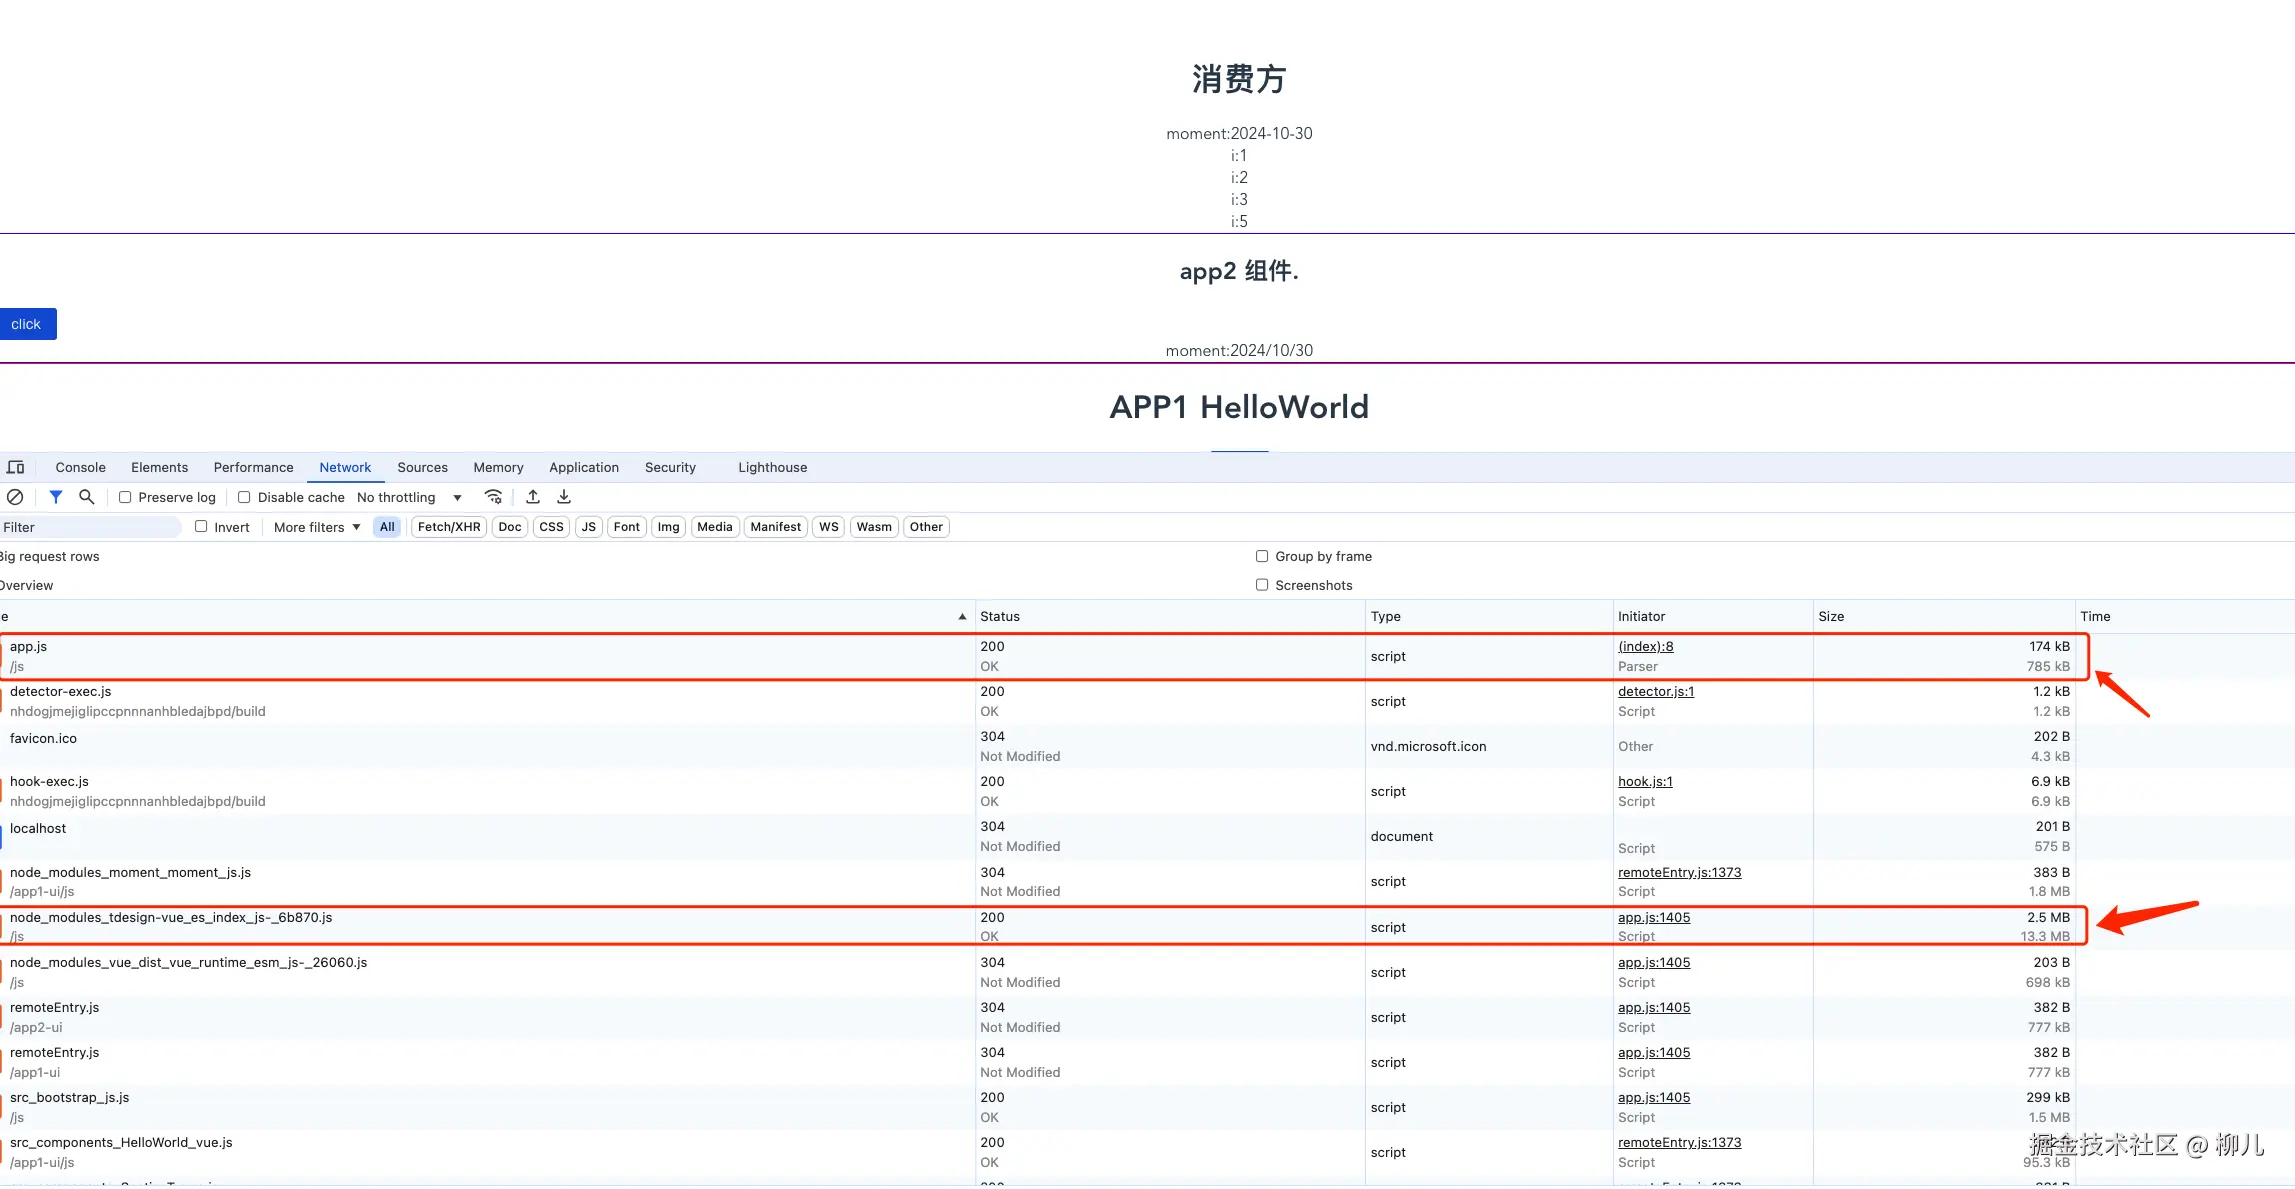
Task: Open network conditions Wi-Fi settings icon
Action: pyautogui.click(x=493, y=497)
